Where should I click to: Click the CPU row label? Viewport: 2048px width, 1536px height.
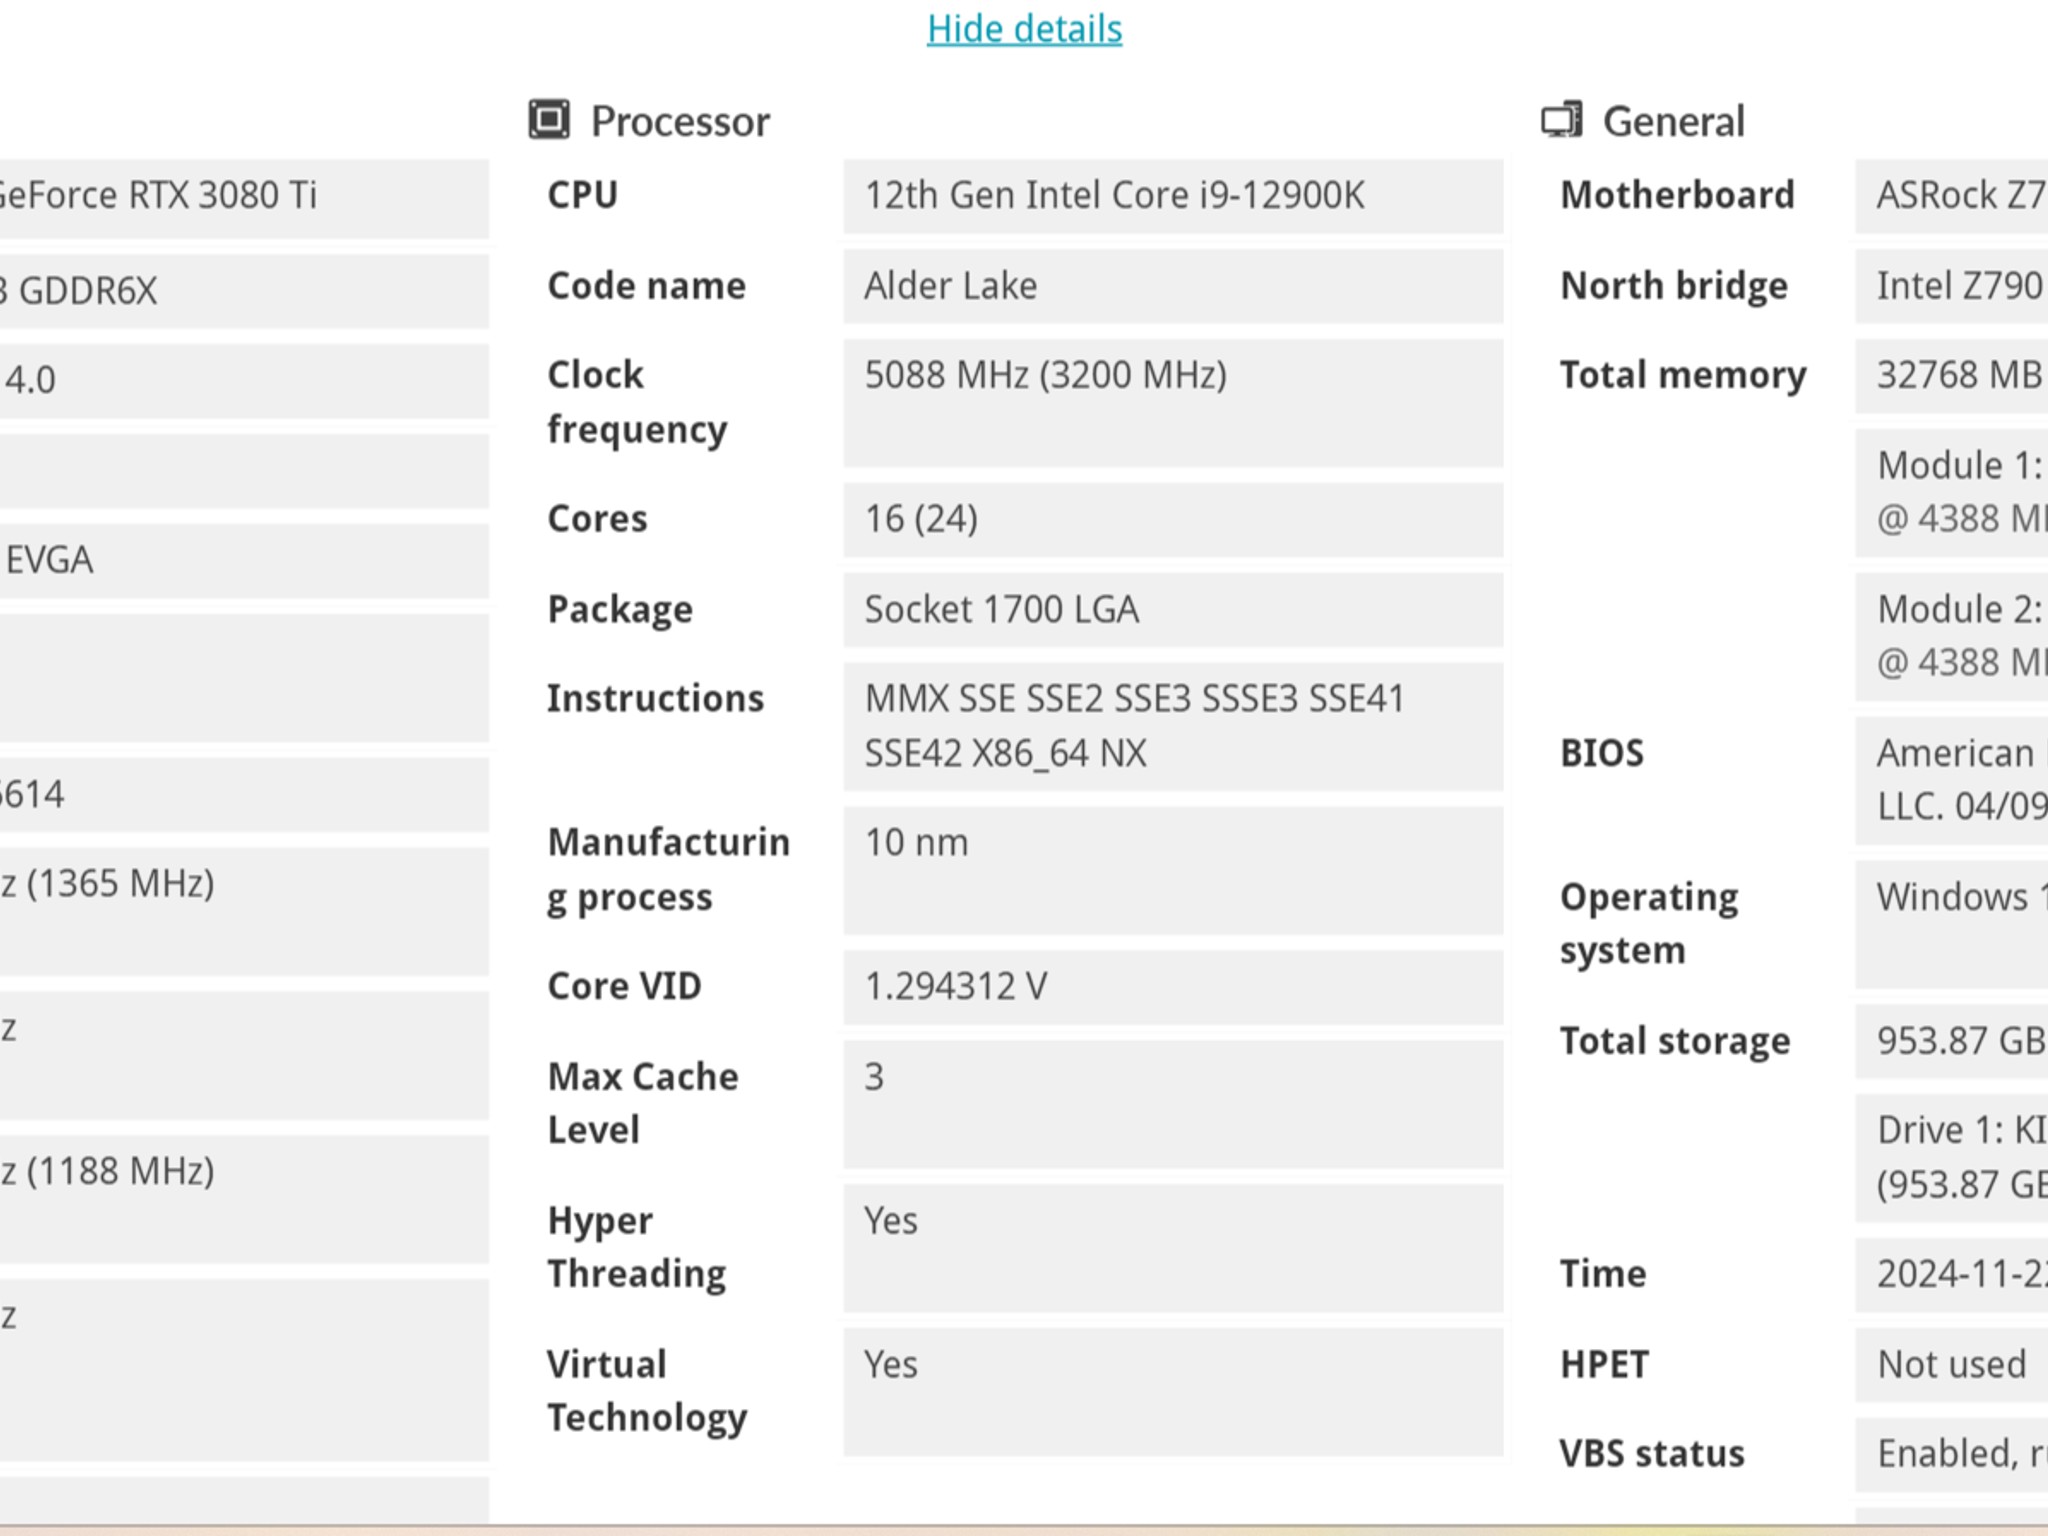[x=583, y=195]
